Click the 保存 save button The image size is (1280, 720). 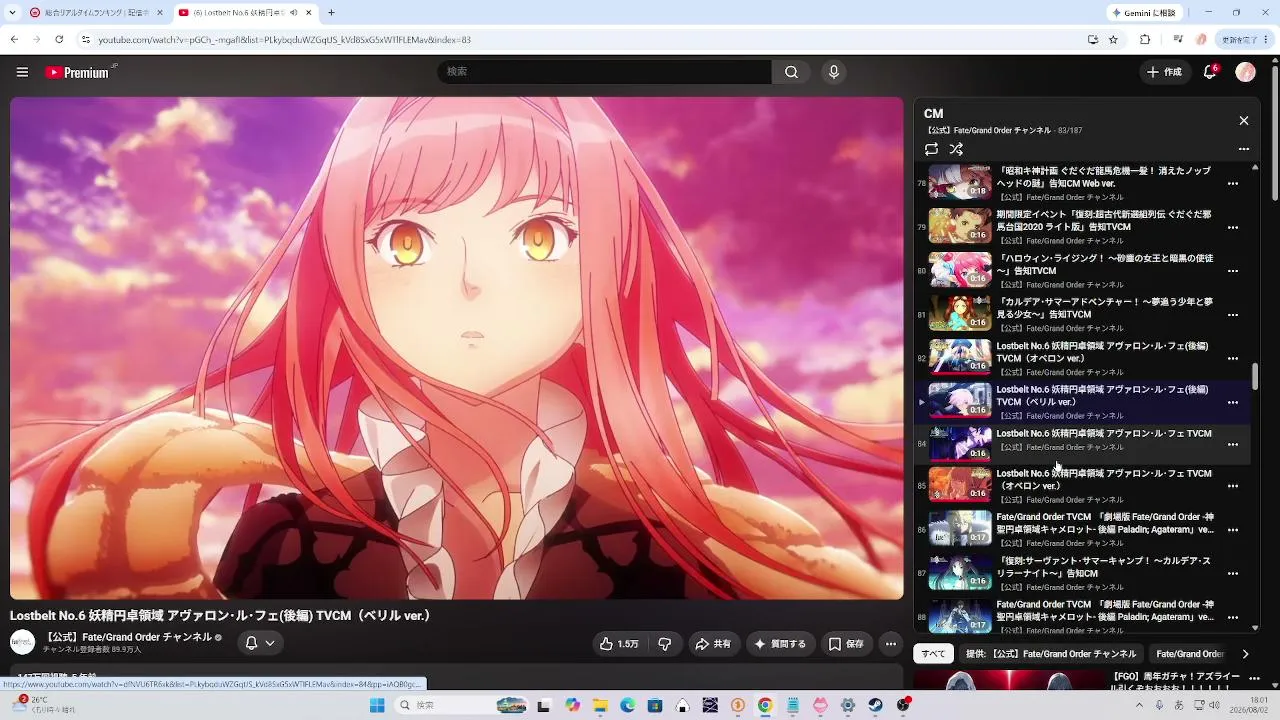point(846,644)
